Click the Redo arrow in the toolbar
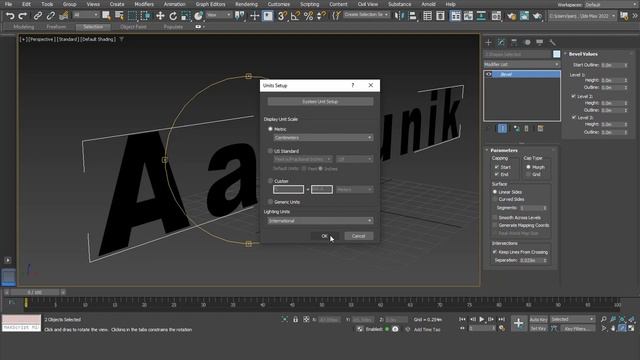This screenshot has width=640, height=360. pos(23,16)
